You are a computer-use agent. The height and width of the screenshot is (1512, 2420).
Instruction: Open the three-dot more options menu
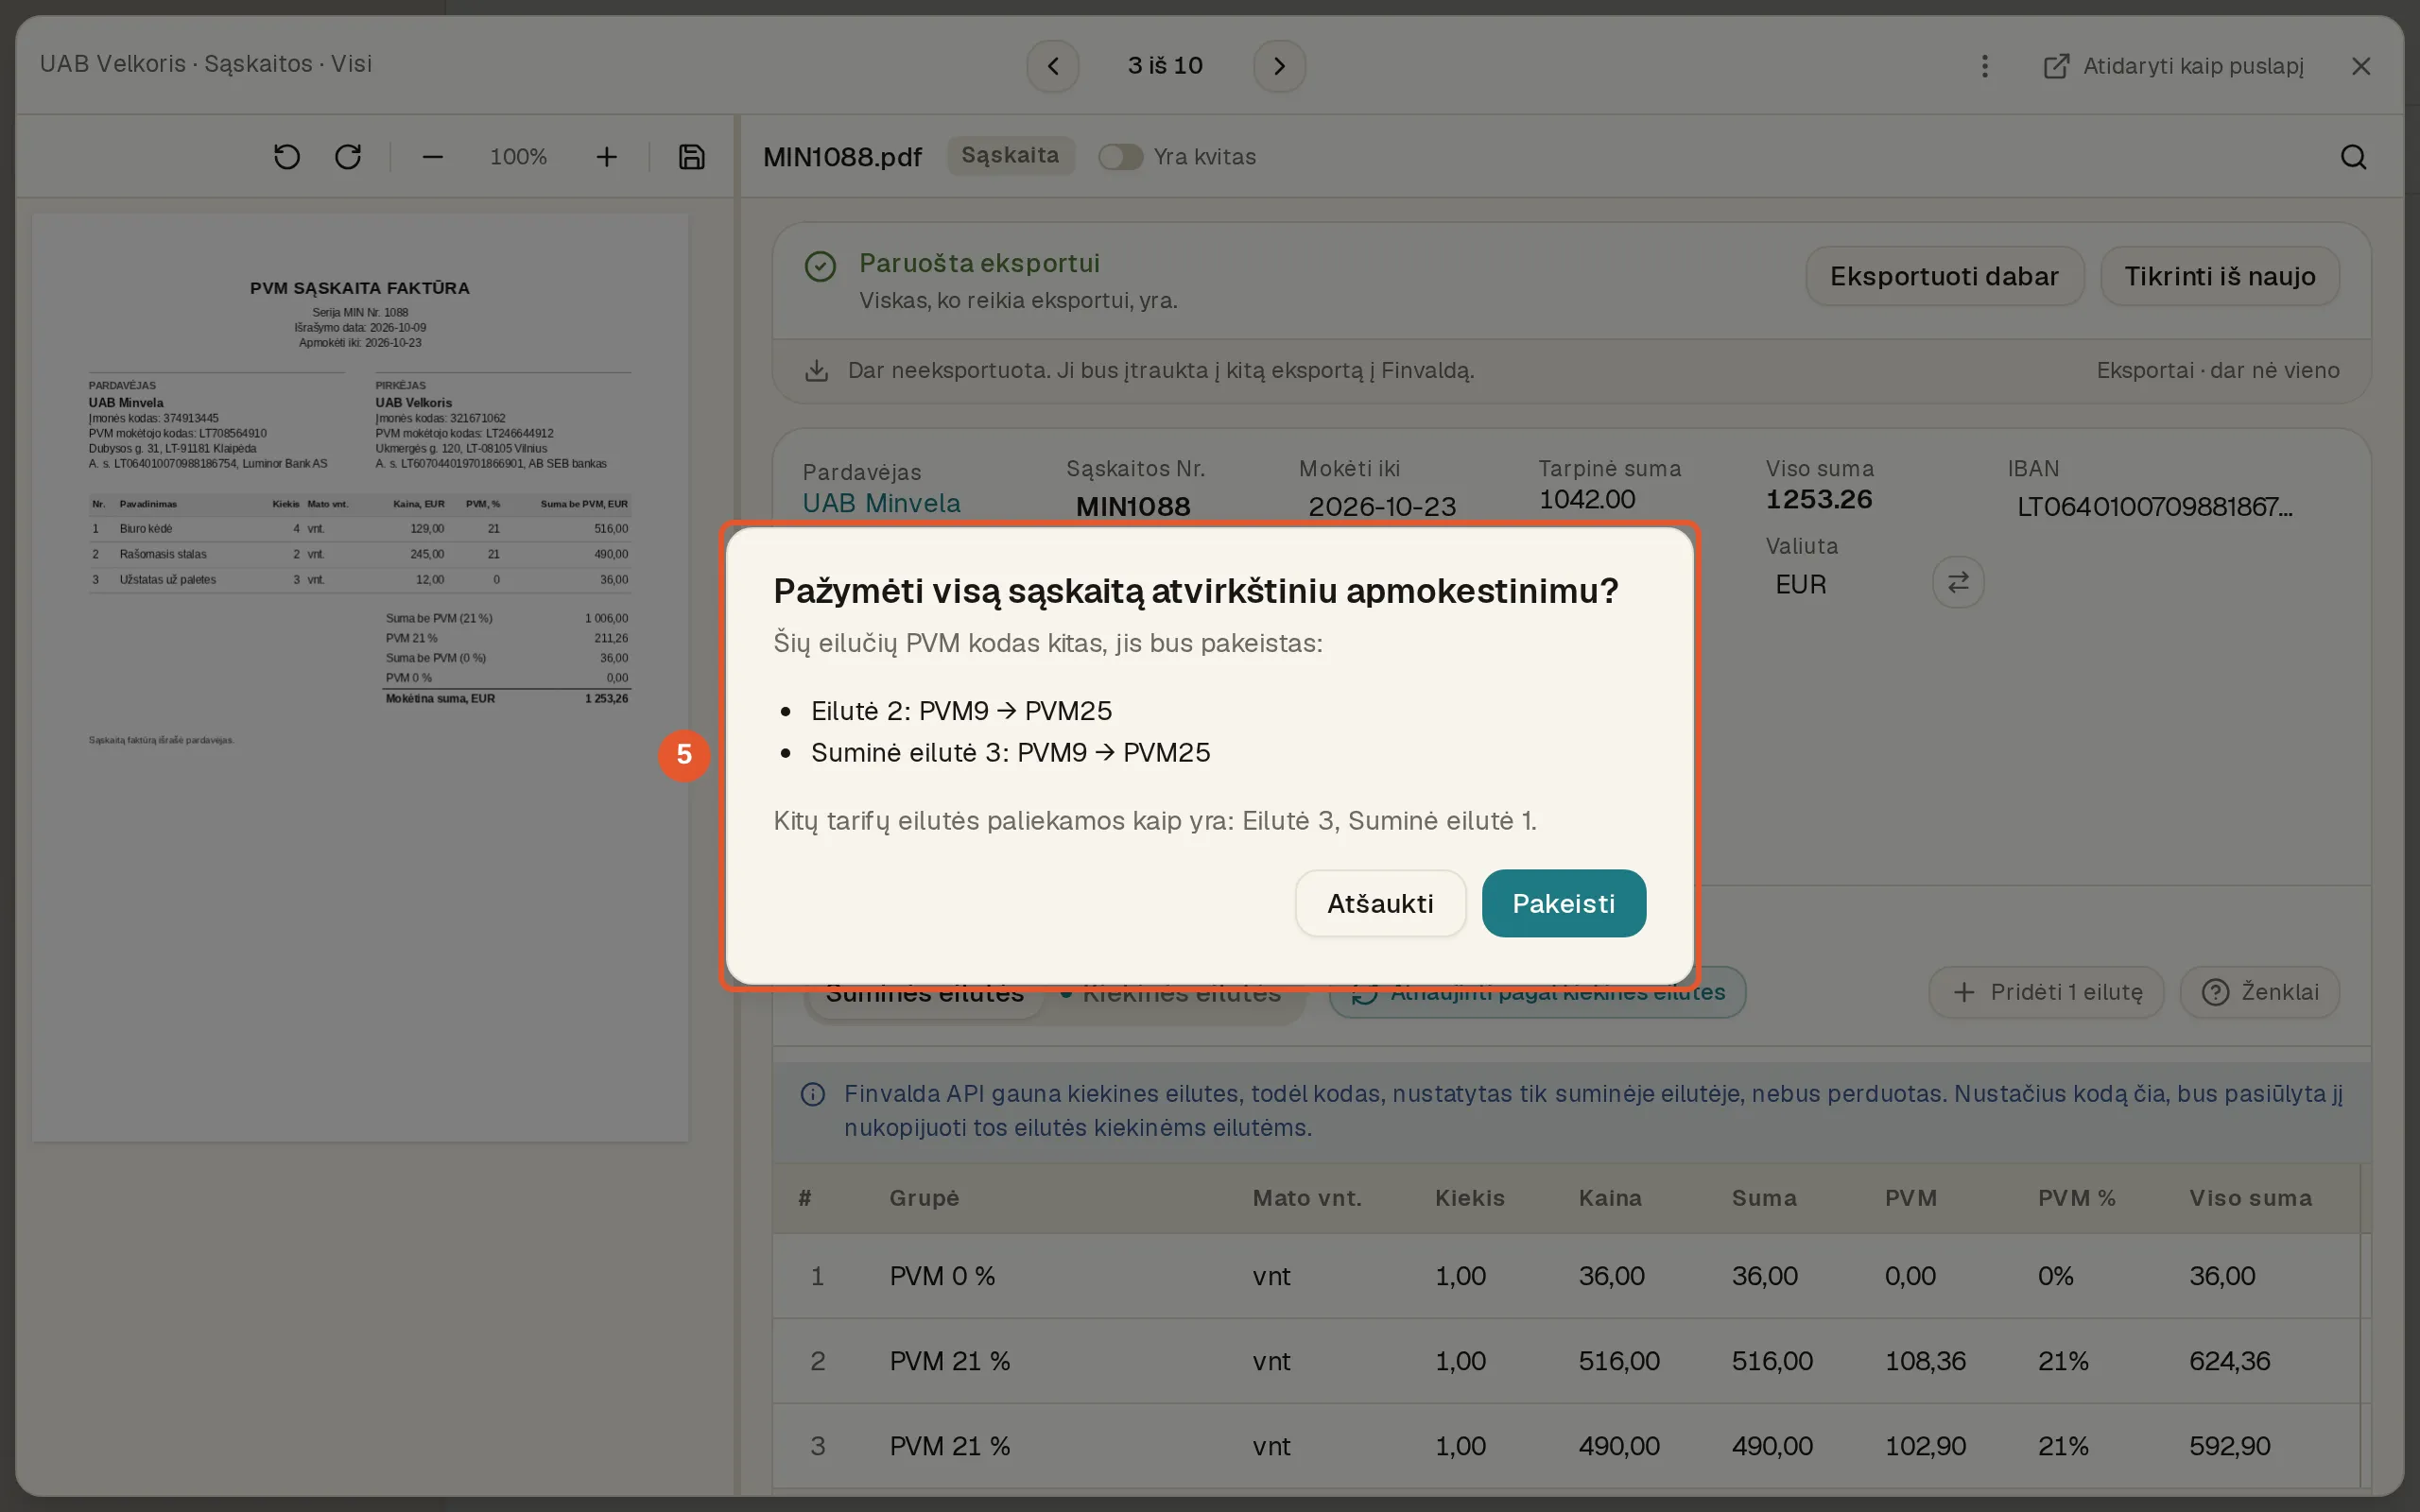tap(1985, 66)
